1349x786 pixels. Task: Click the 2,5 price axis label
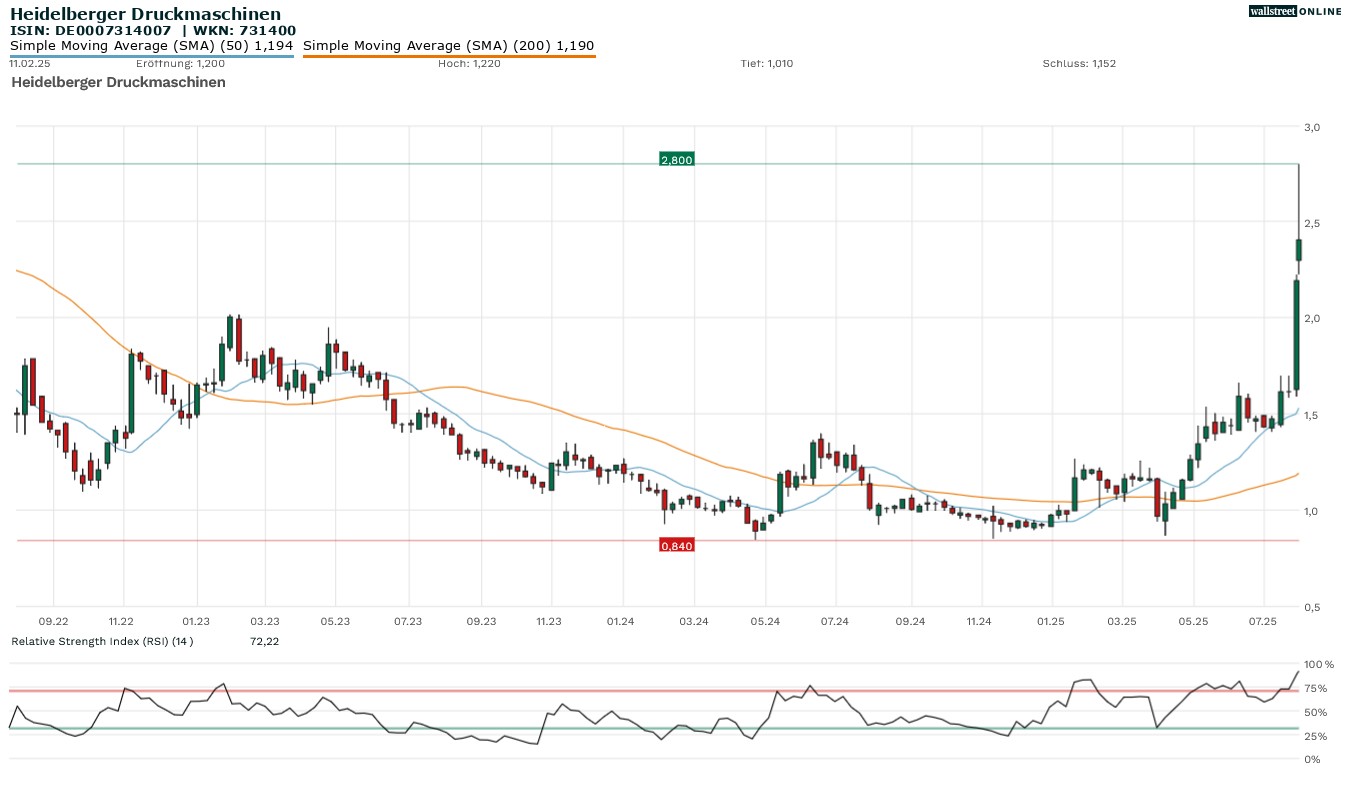[1312, 223]
